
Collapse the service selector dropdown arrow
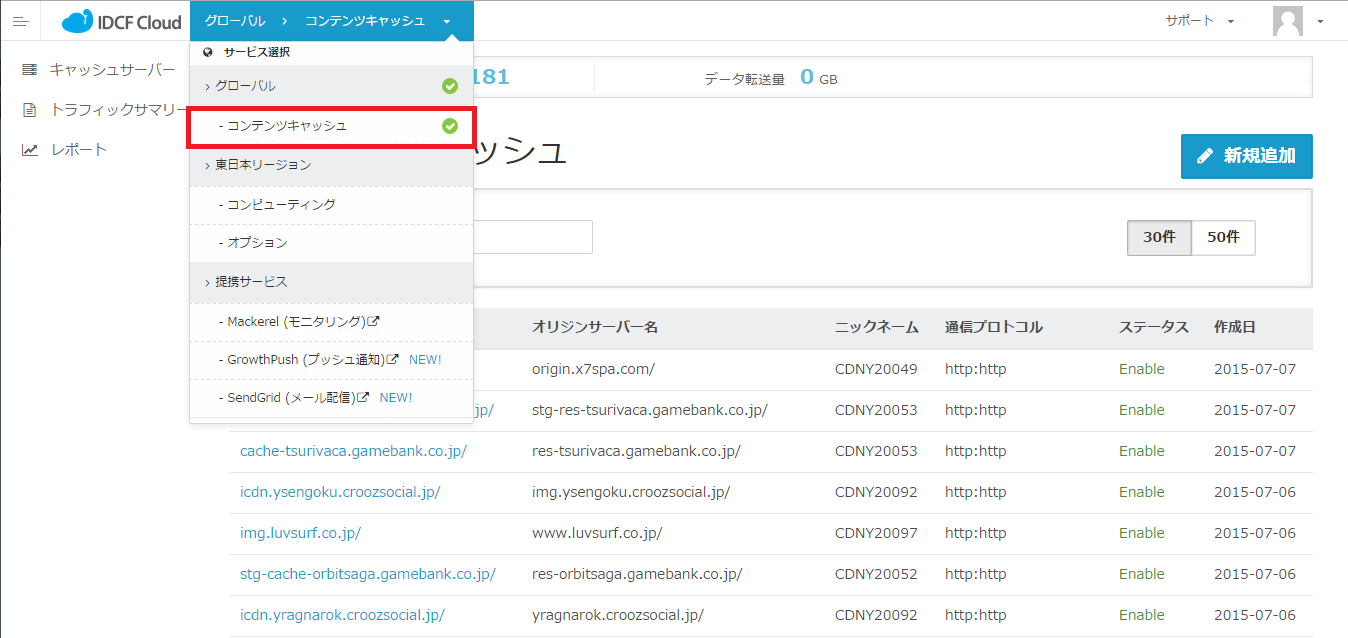446,21
